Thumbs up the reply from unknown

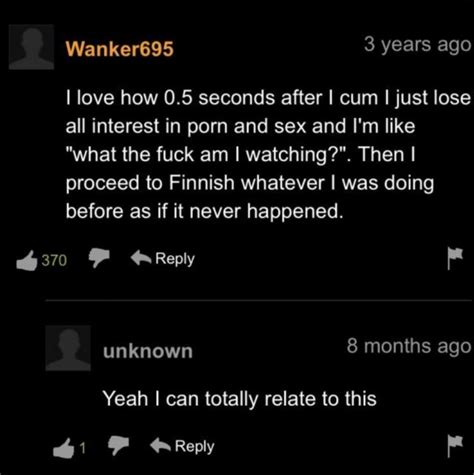(63, 448)
